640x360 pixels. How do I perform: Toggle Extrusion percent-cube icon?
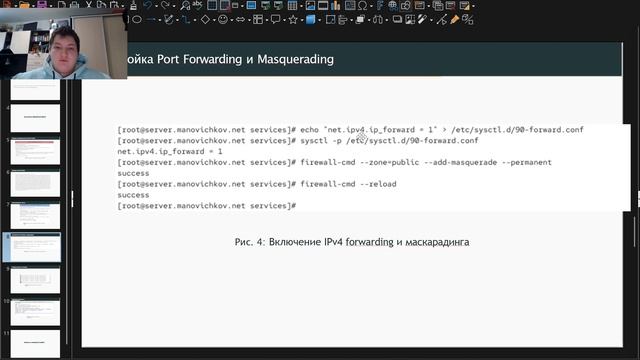(x=467, y=19)
